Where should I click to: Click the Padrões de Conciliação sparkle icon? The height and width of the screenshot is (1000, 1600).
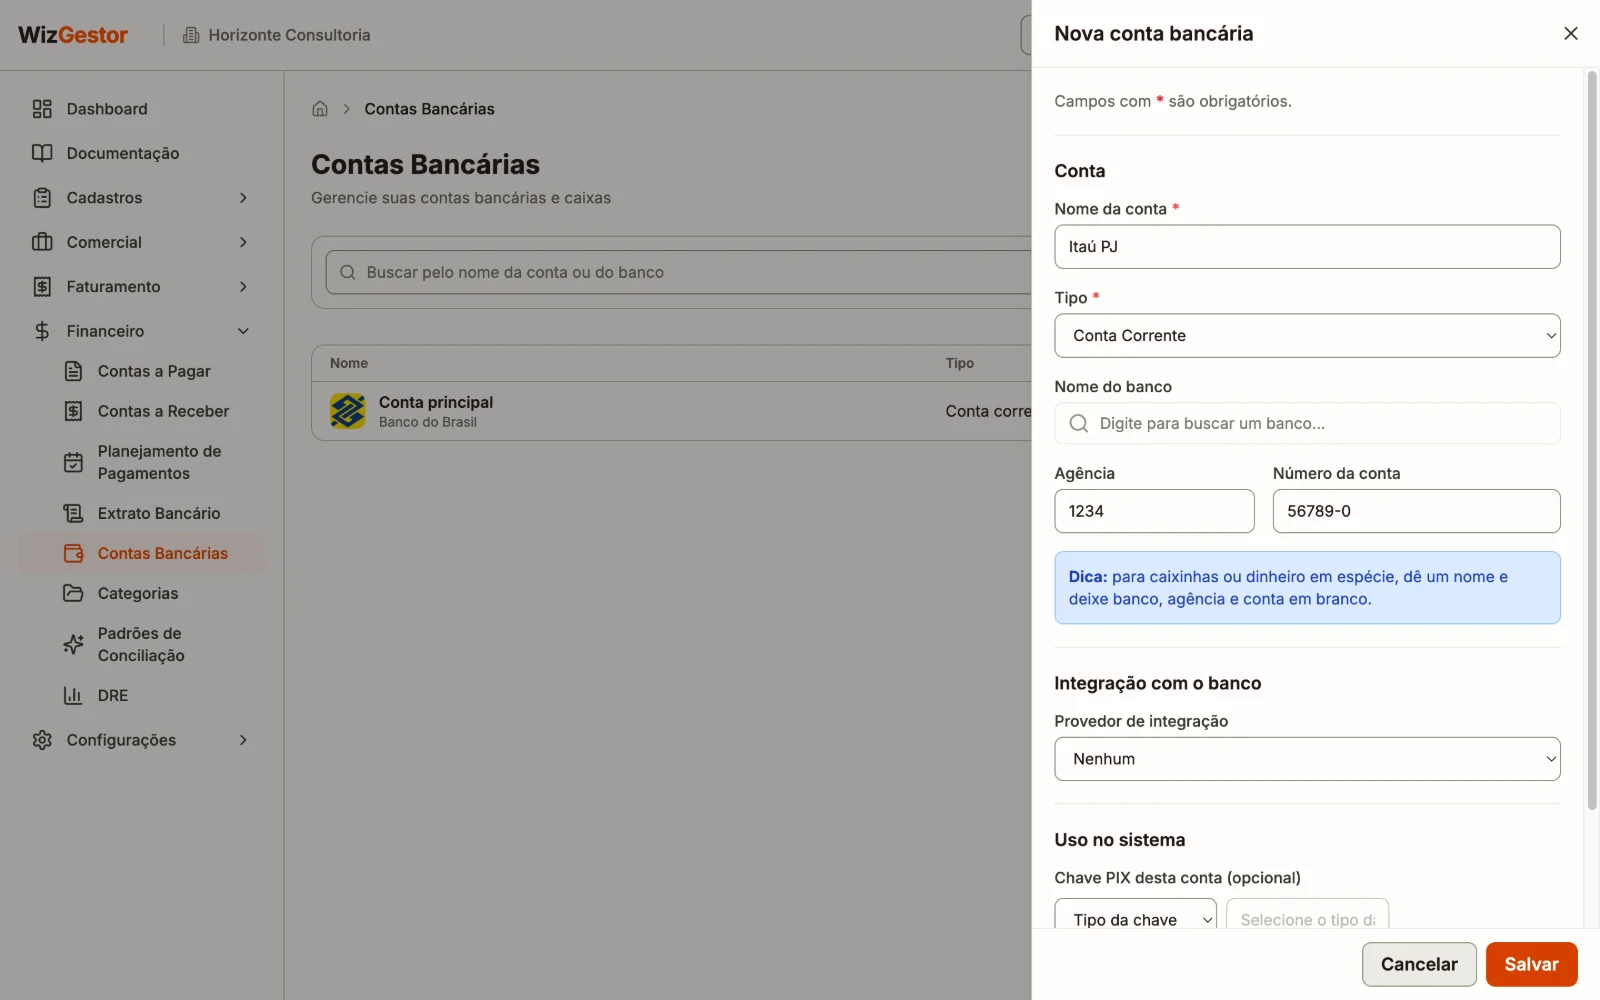point(73,644)
